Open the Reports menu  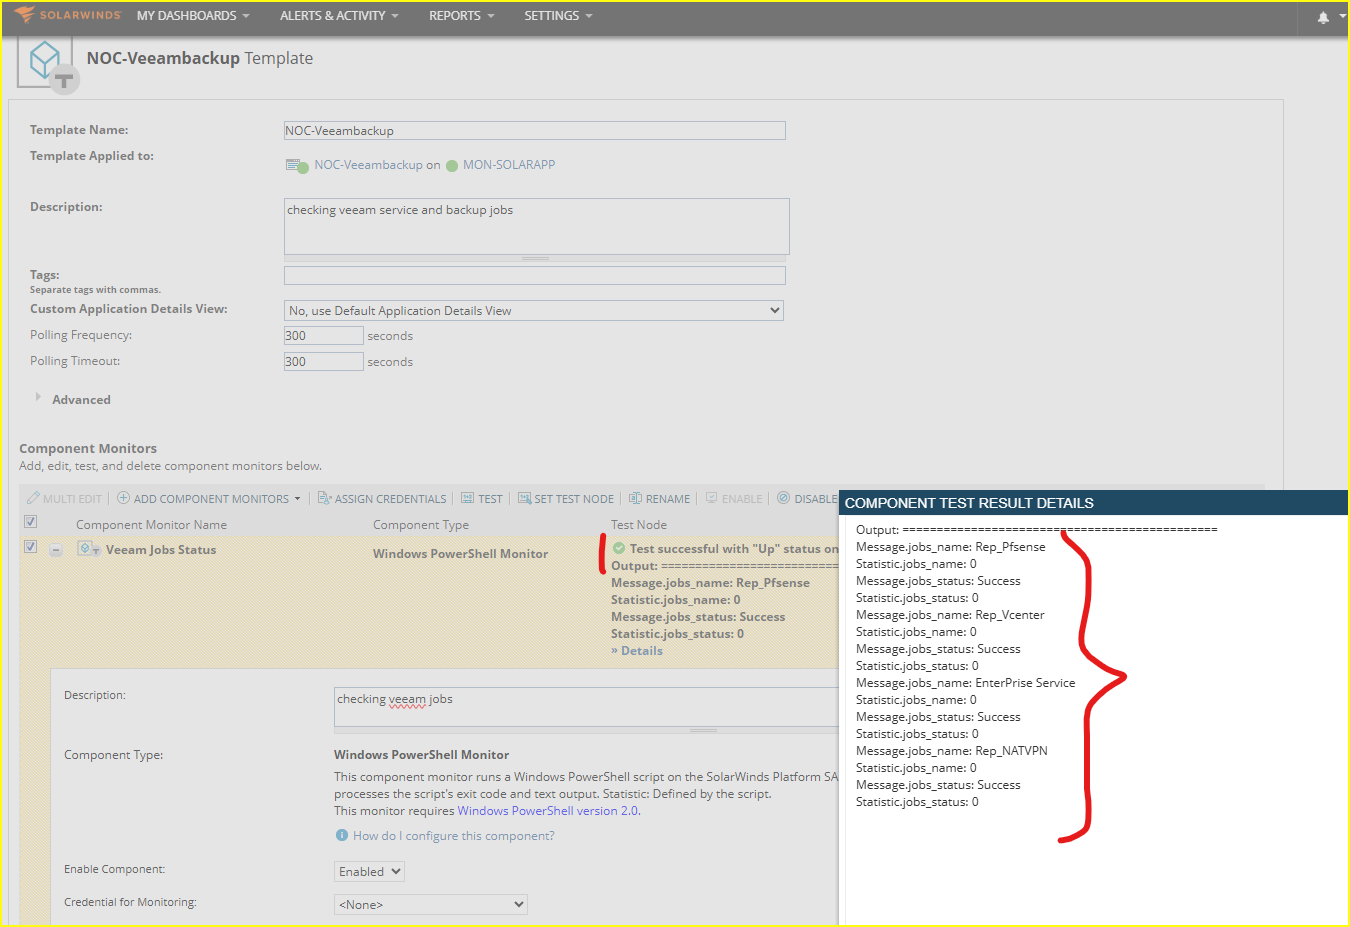click(462, 16)
